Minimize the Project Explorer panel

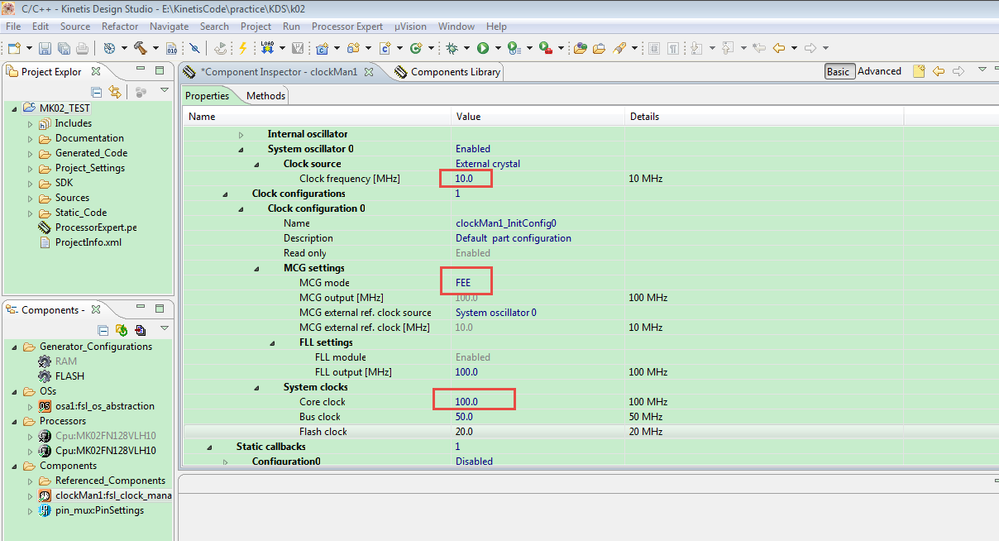[141, 69]
